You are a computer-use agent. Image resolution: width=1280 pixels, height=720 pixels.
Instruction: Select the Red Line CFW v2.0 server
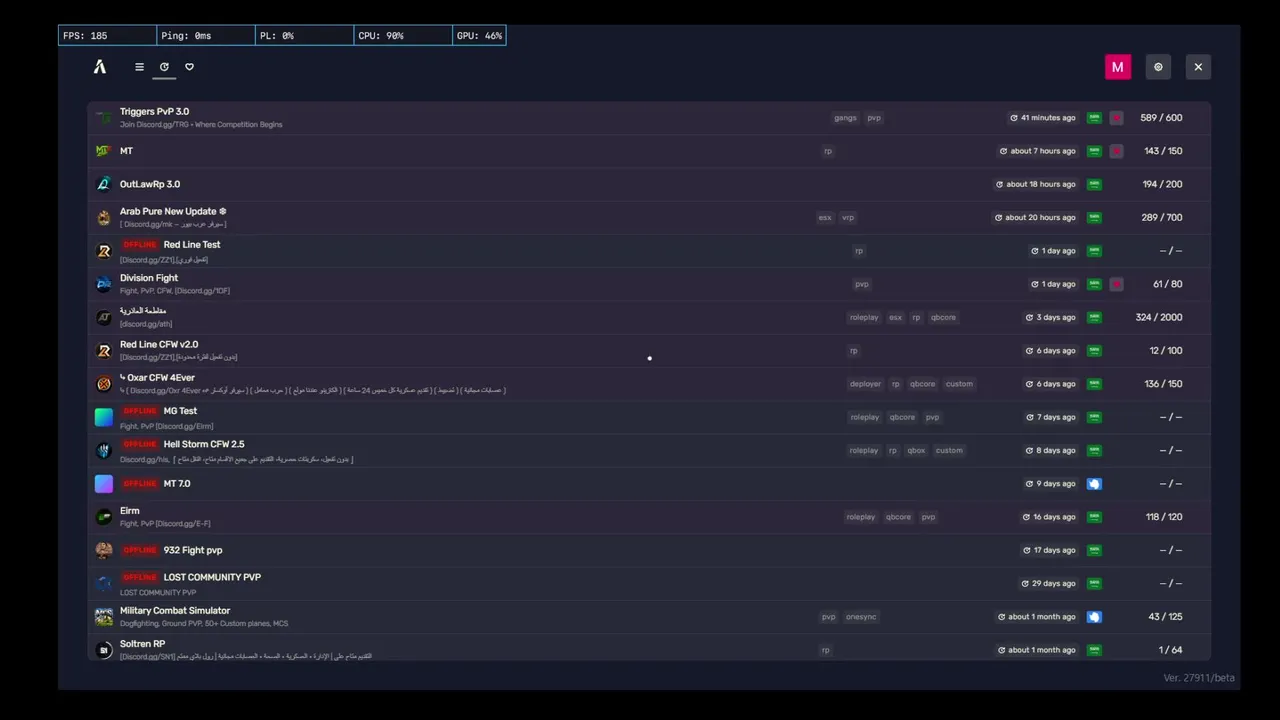[649, 351]
